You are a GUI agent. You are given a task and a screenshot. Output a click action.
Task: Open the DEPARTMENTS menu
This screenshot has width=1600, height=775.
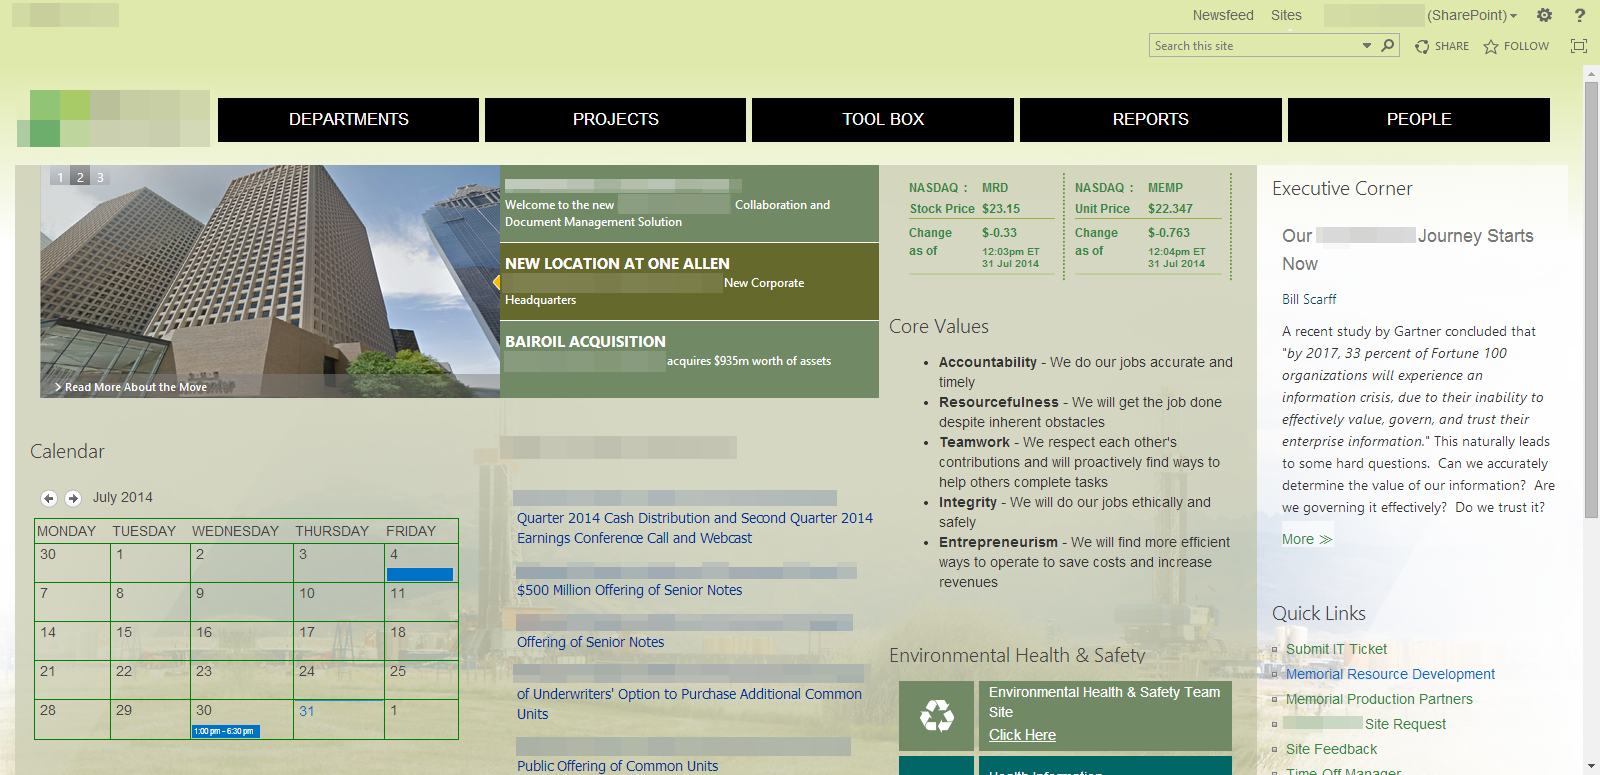[x=348, y=120]
